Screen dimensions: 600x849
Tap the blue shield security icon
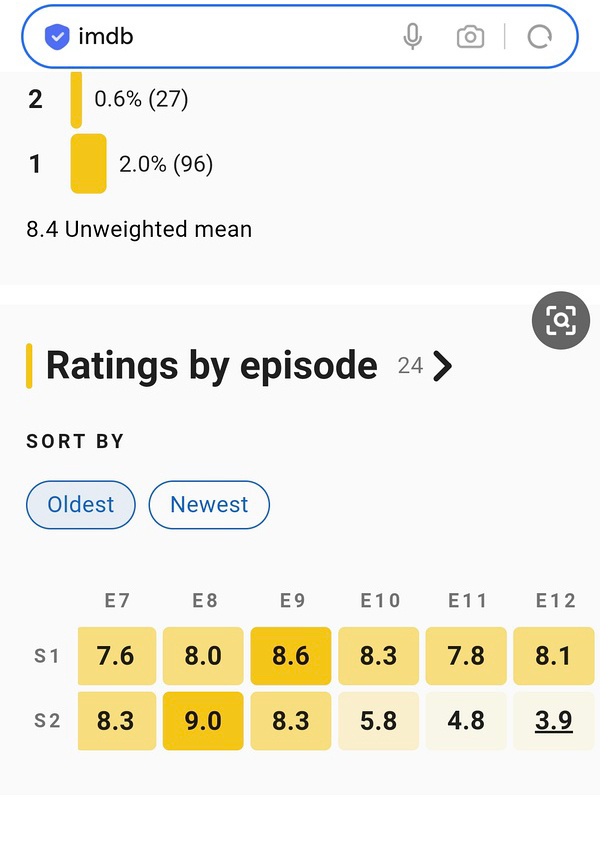tap(57, 37)
